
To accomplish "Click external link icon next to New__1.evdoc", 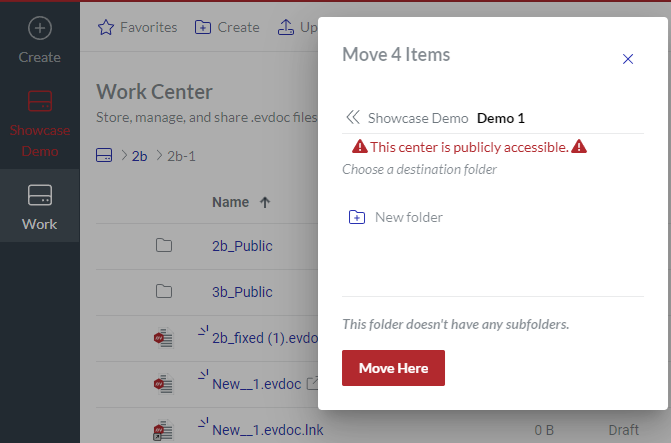I will (x=313, y=383).
